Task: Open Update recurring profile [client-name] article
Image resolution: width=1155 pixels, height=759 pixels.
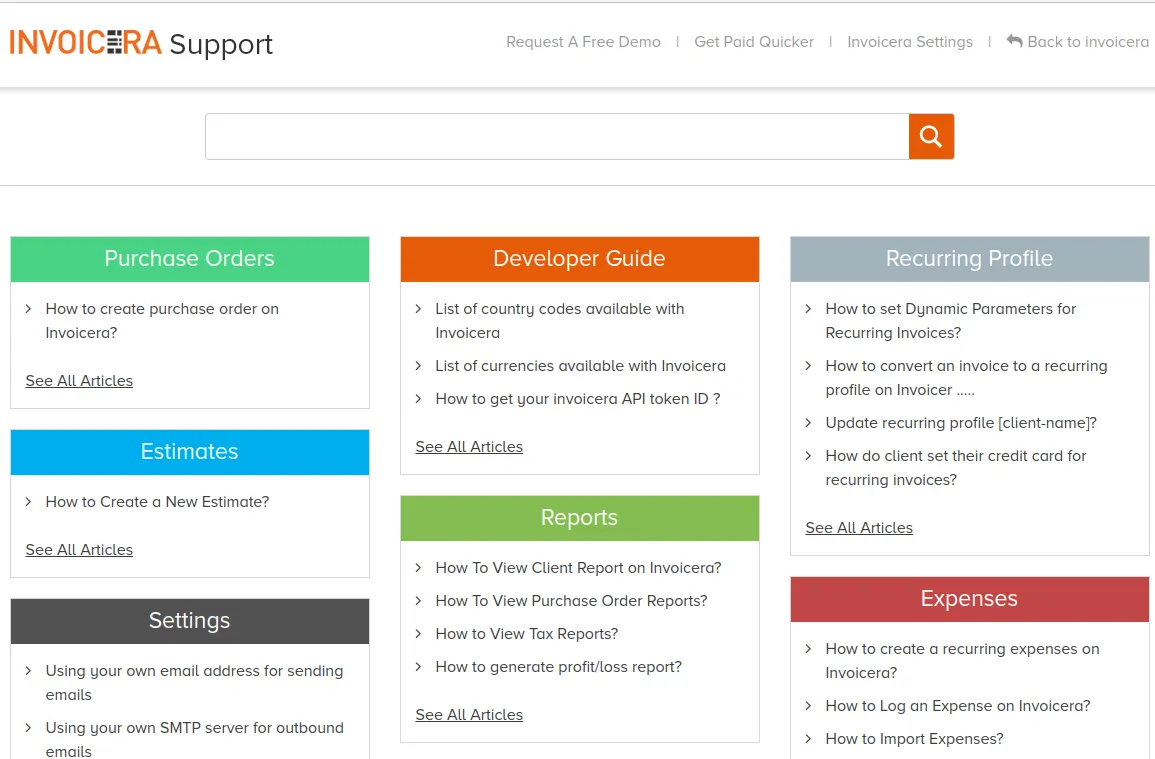Action: 961,423
